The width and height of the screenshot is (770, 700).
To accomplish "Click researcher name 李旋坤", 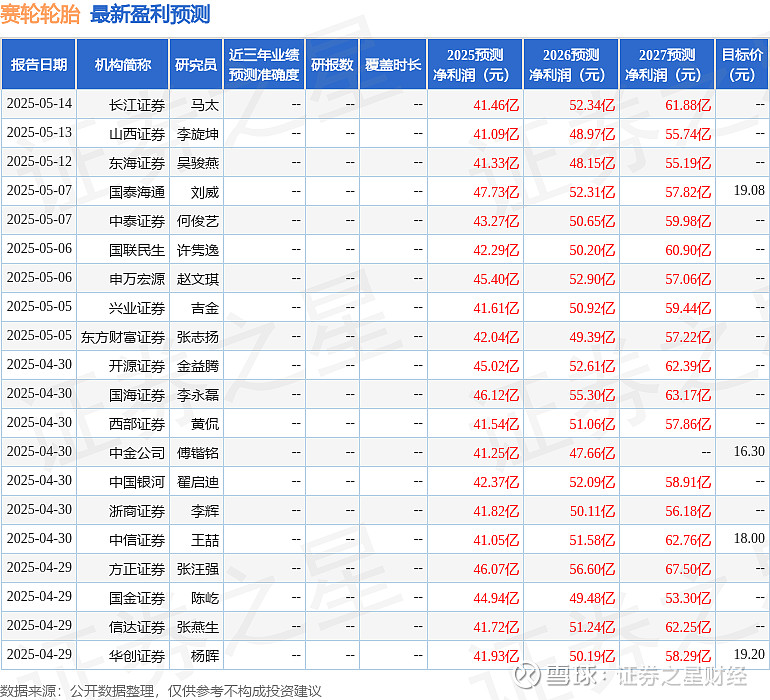I will (x=198, y=134).
